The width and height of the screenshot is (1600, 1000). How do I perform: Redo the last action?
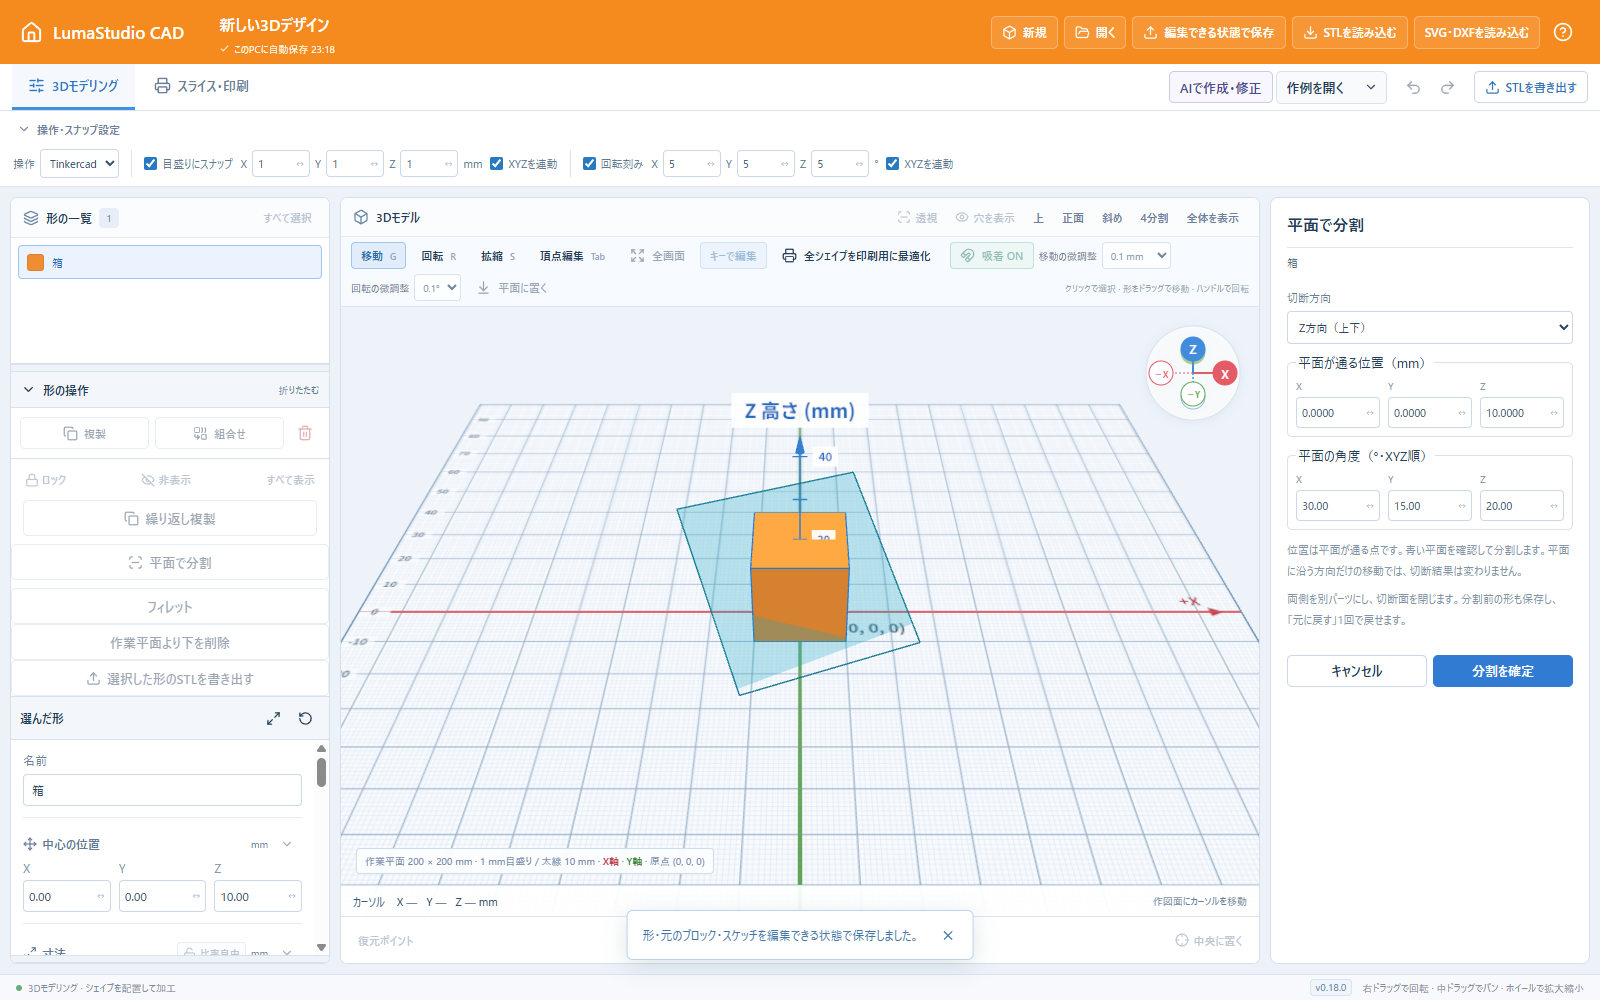point(1447,87)
